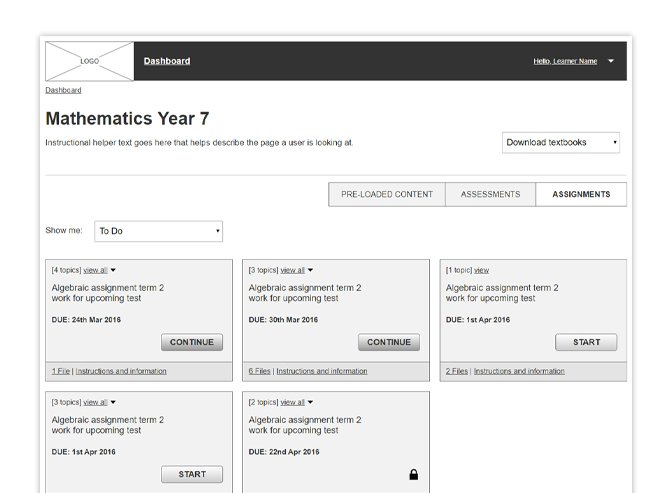Click the Instructional helper text line
Screen dimensions: 672x493
tap(199, 143)
